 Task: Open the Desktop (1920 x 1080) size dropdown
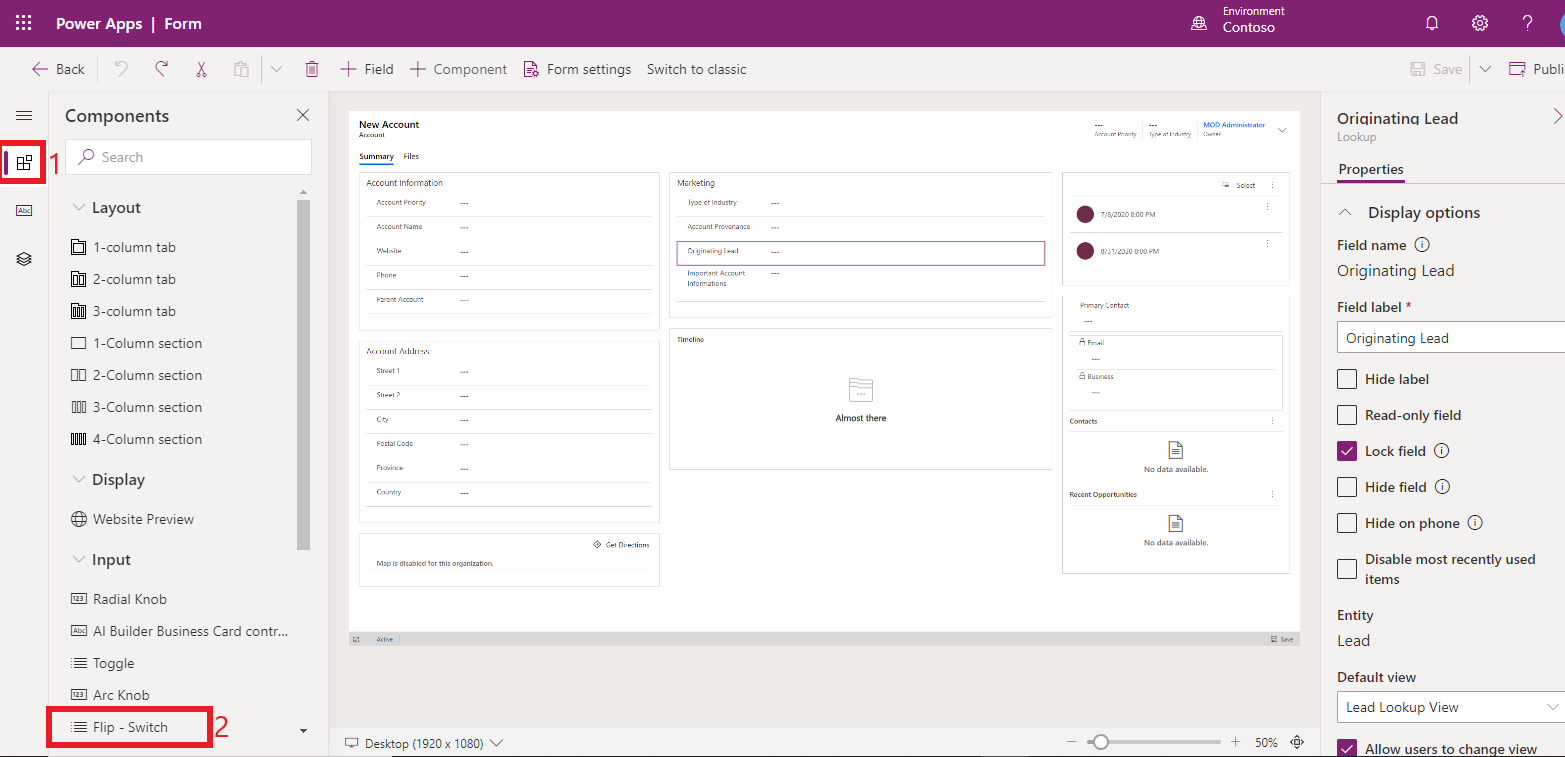point(424,743)
